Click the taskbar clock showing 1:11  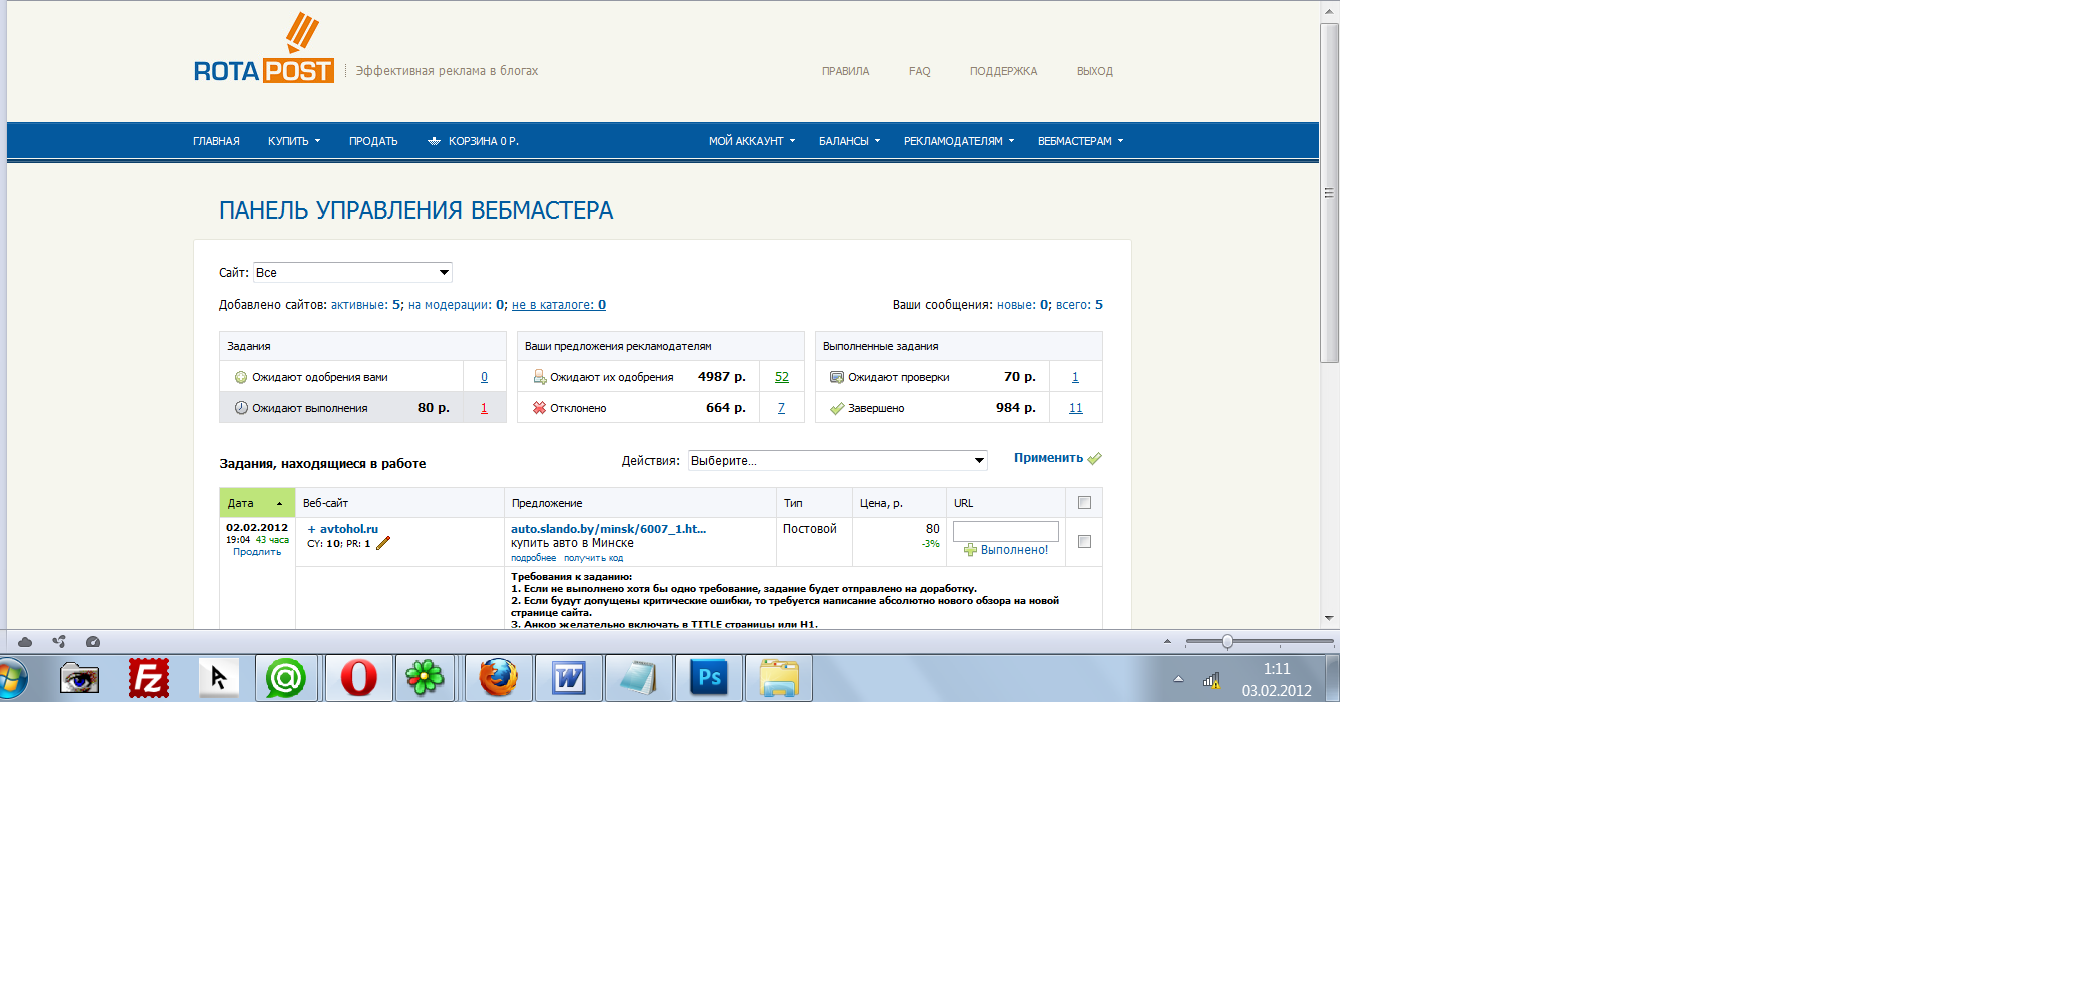pos(1277,669)
